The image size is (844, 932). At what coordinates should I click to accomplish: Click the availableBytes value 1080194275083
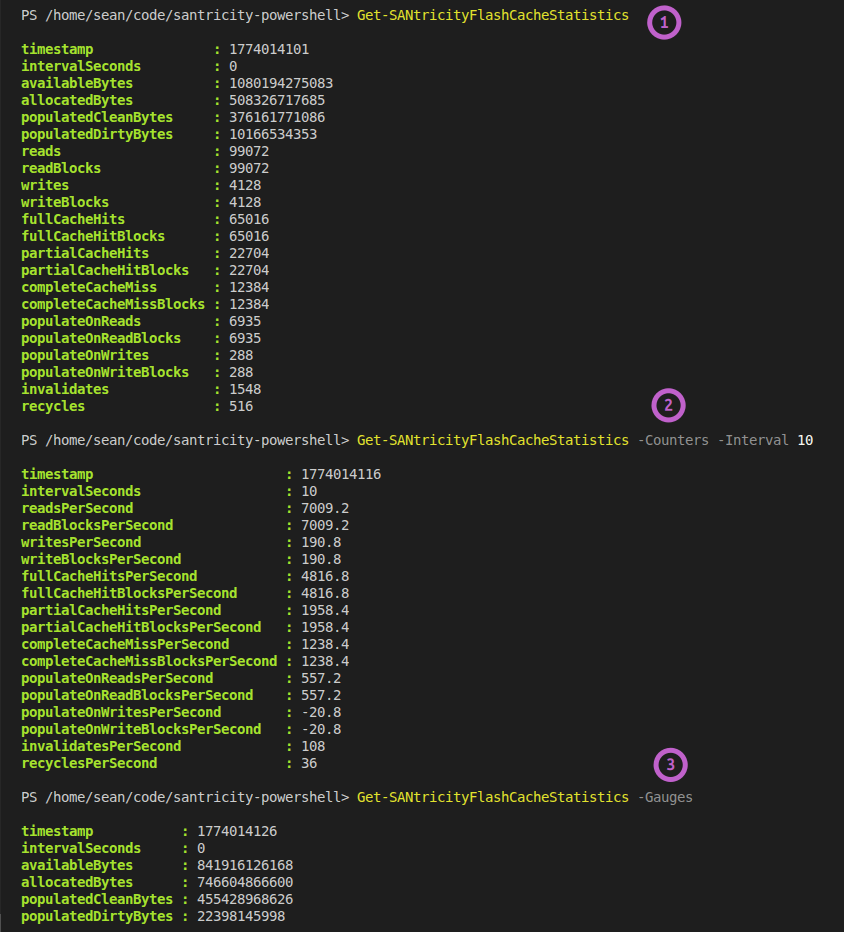click(281, 83)
